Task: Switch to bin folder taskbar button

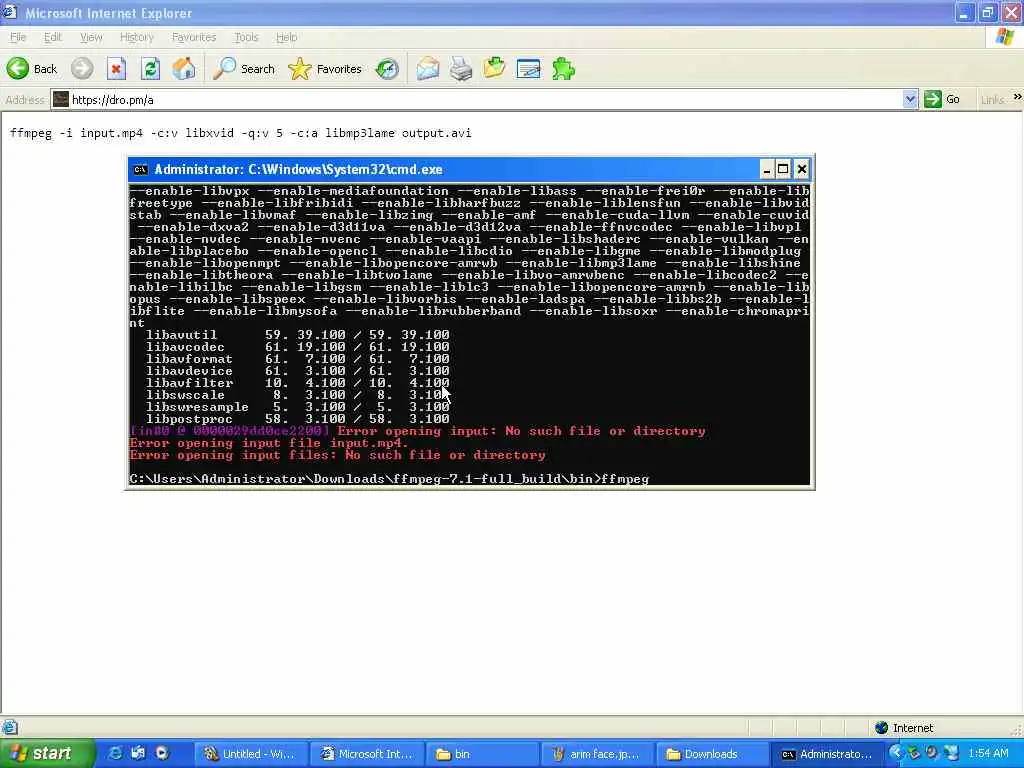Action: [x=483, y=754]
